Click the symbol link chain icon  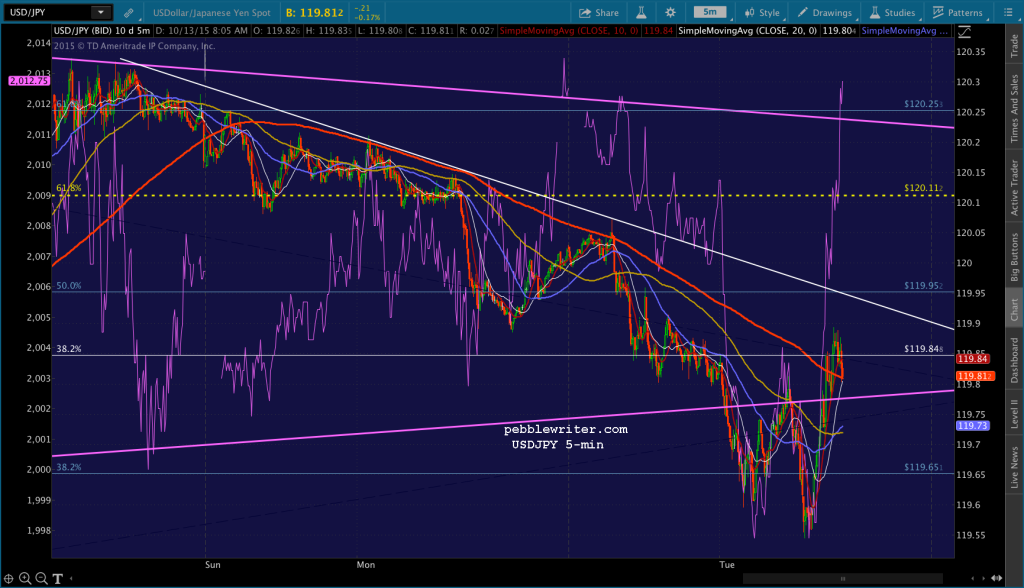tap(129, 12)
